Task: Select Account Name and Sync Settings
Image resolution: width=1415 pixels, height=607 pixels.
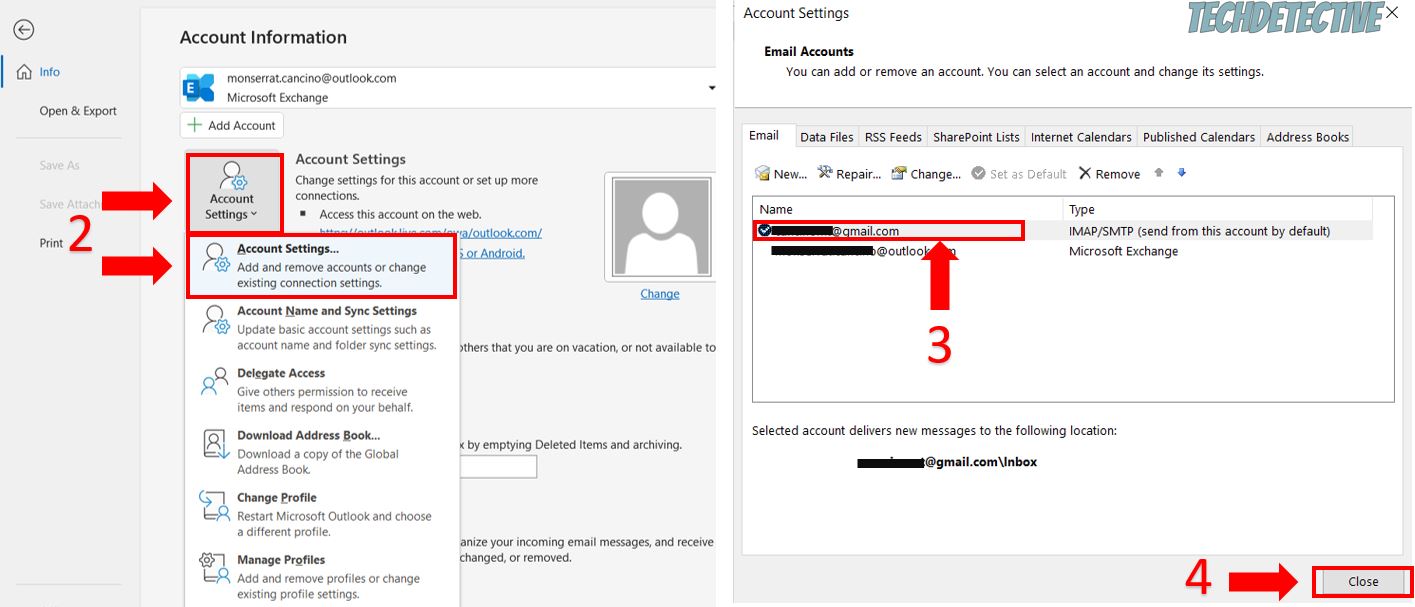Action: pyautogui.click(x=326, y=311)
